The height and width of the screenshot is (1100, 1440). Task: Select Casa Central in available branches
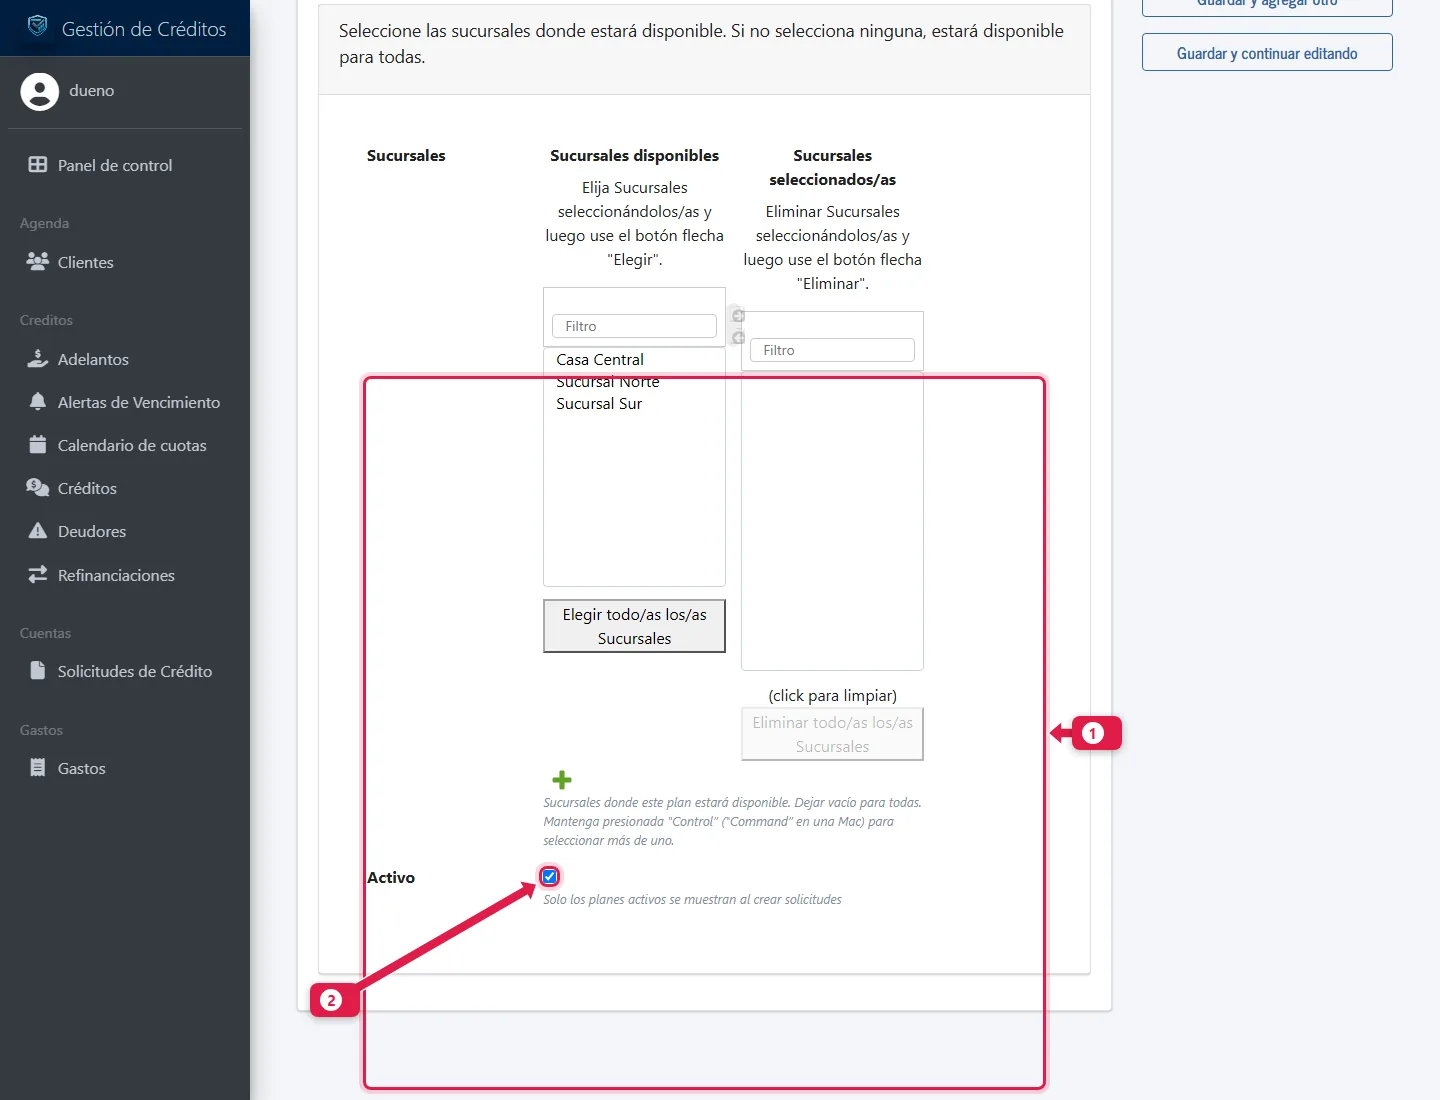click(634, 359)
